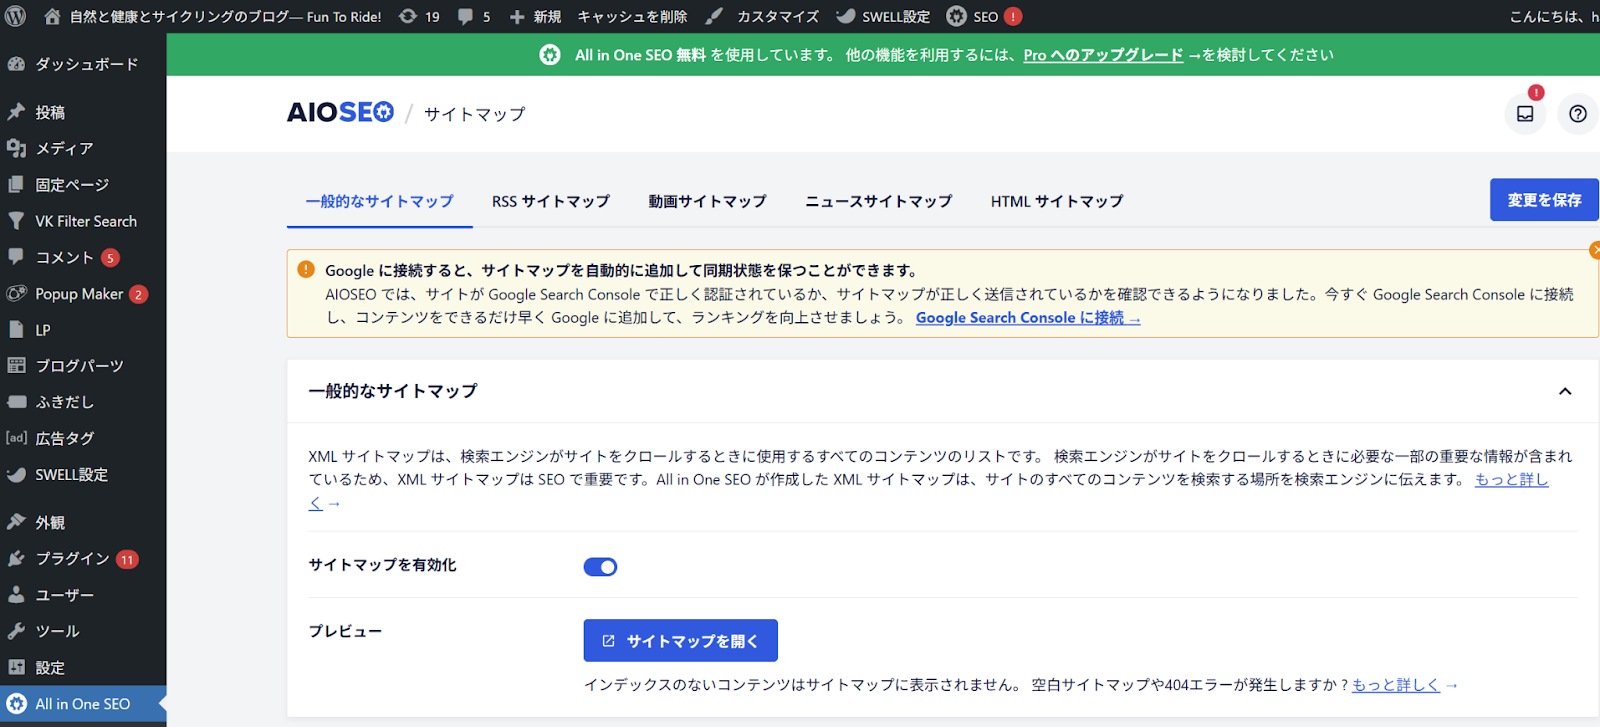Viewport: 1600px width, 727px height.
Task: Click キャッシュを削除 in admin bar
Action: pyautogui.click(x=632, y=16)
